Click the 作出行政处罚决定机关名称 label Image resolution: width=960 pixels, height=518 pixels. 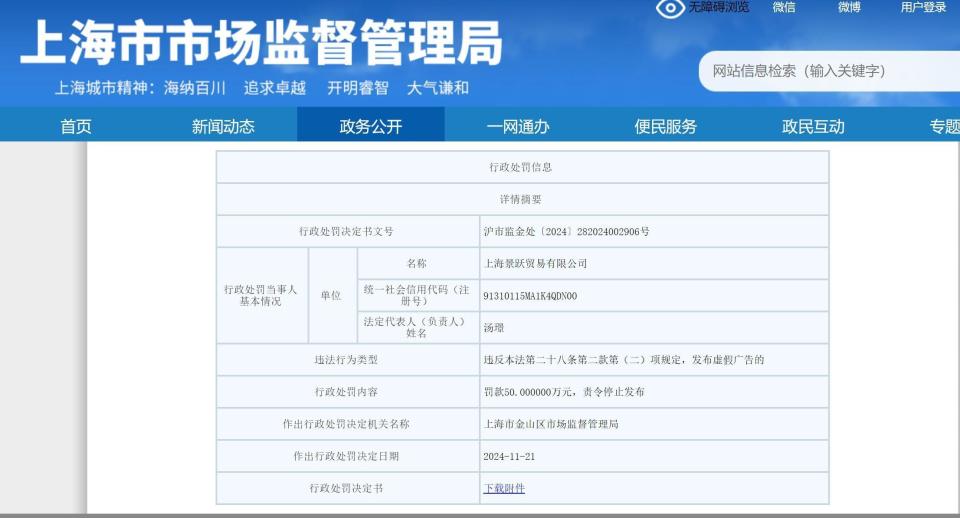(347, 424)
